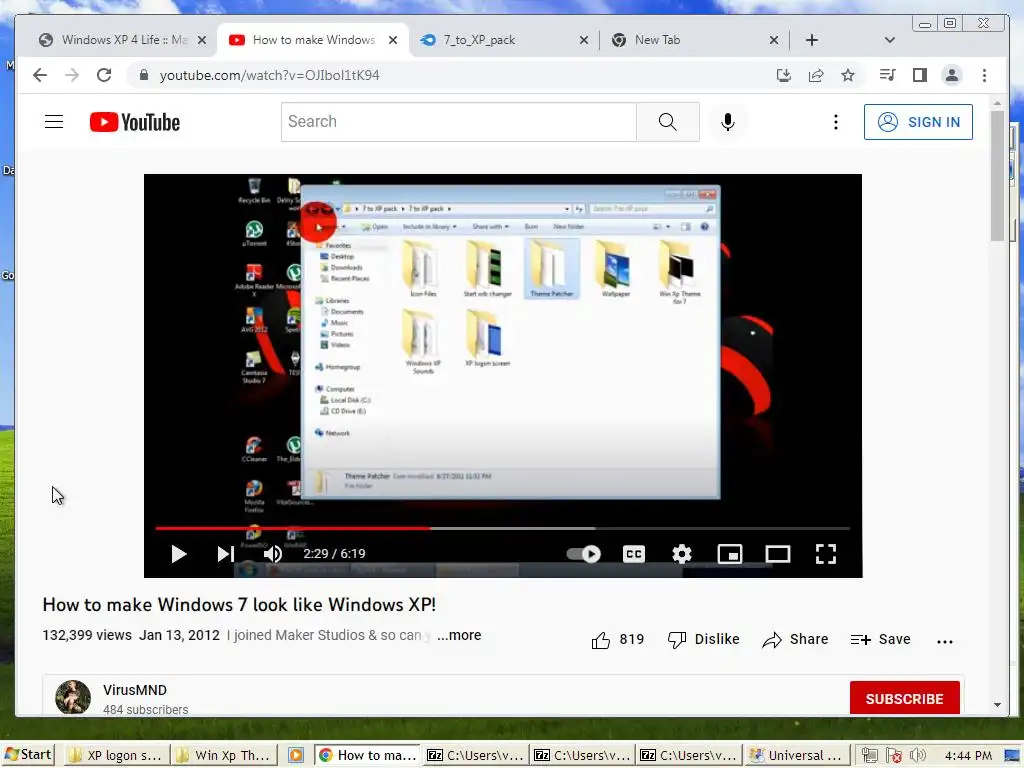Open the Chrome profile avatar
This screenshot has height=768, width=1024.
(952, 75)
